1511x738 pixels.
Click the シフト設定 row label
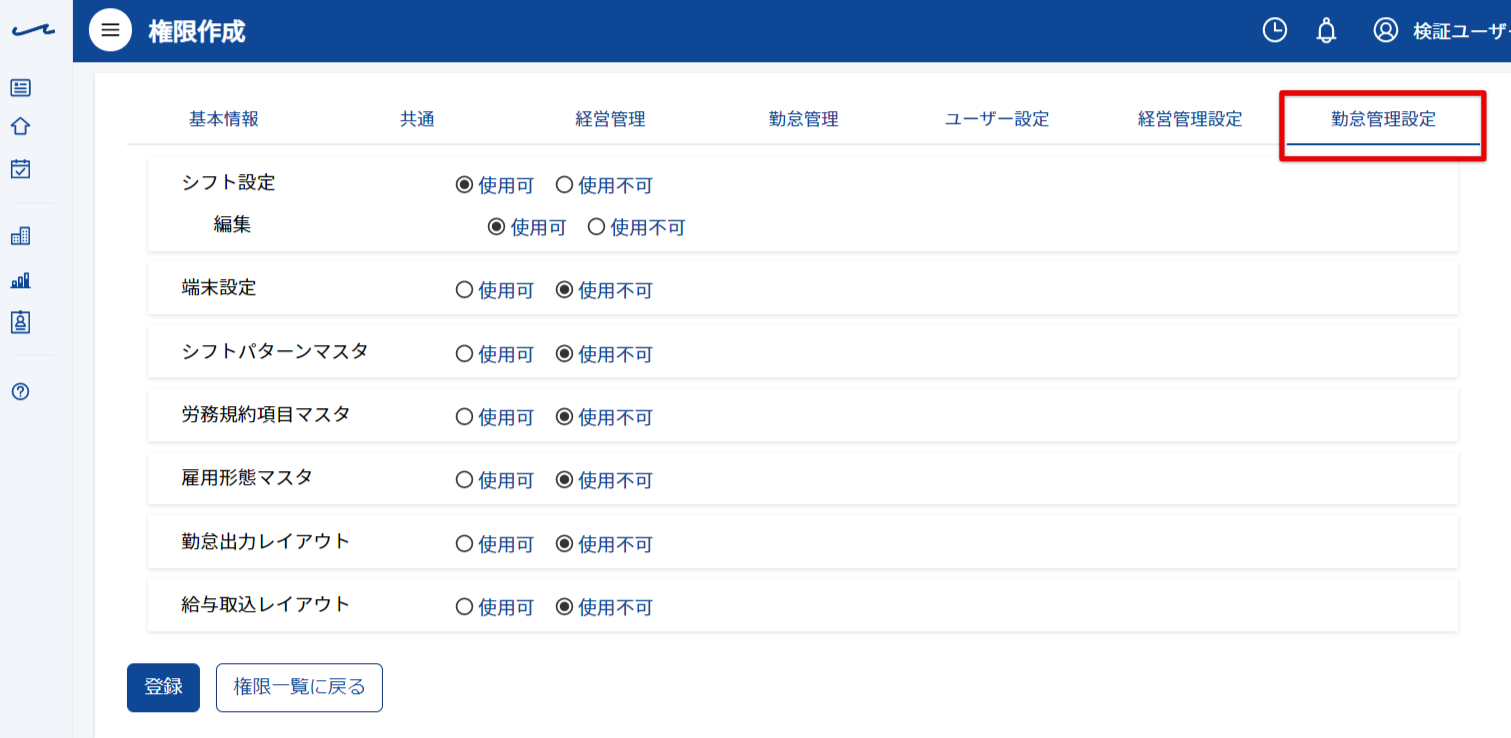click(229, 183)
